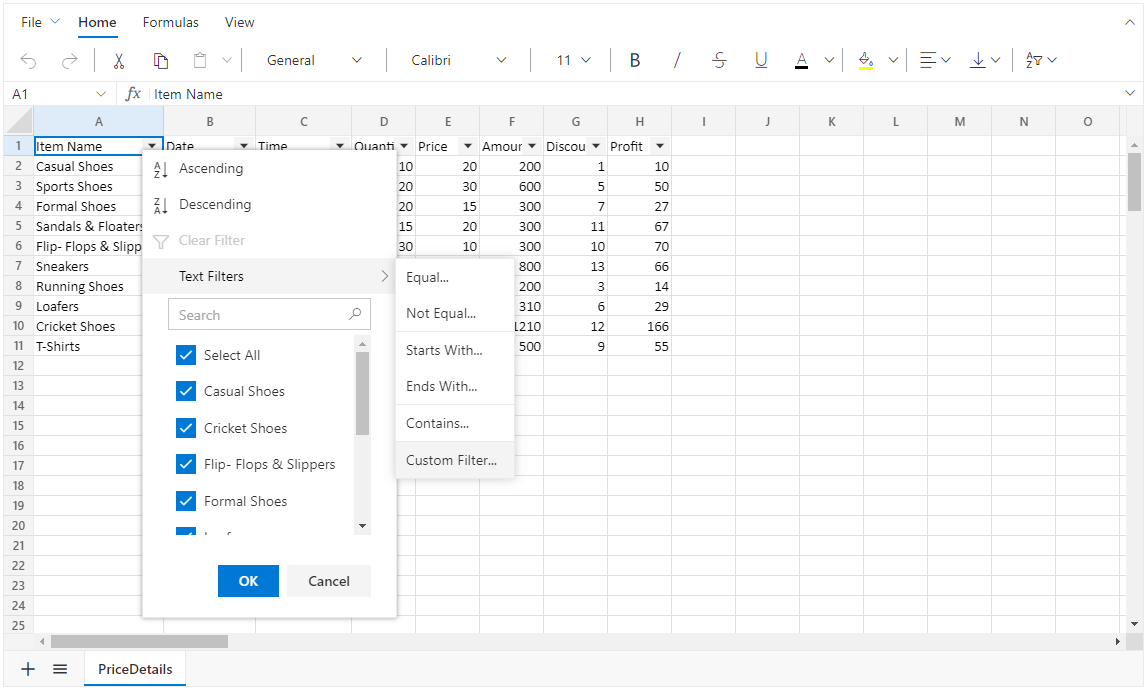Apply Underline formatting
Viewport: 1148px width, 692px height.
(x=761, y=61)
